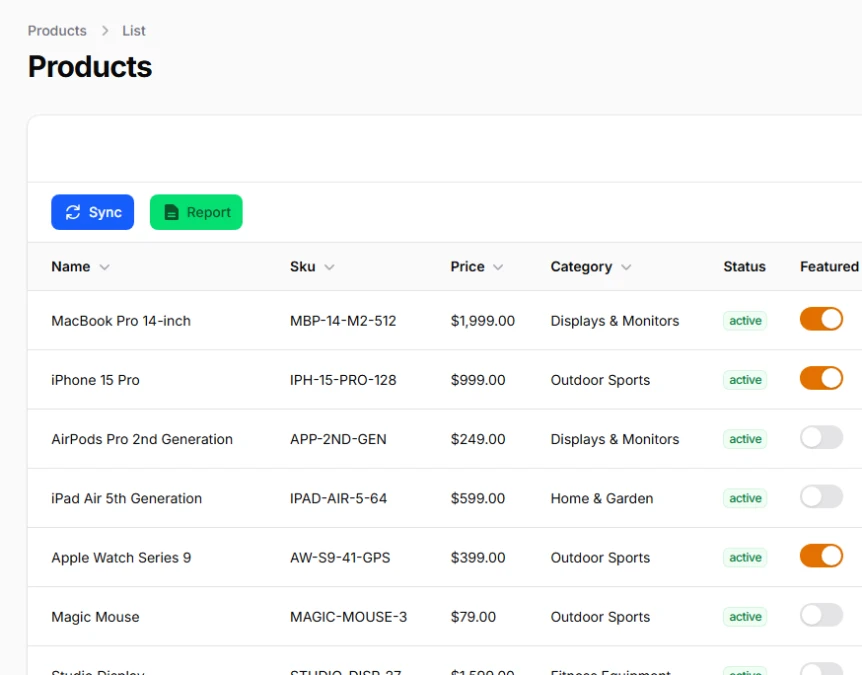Click the $1,999.00 price cell
This screenshot has width=862, height=675.
point(483,321)
